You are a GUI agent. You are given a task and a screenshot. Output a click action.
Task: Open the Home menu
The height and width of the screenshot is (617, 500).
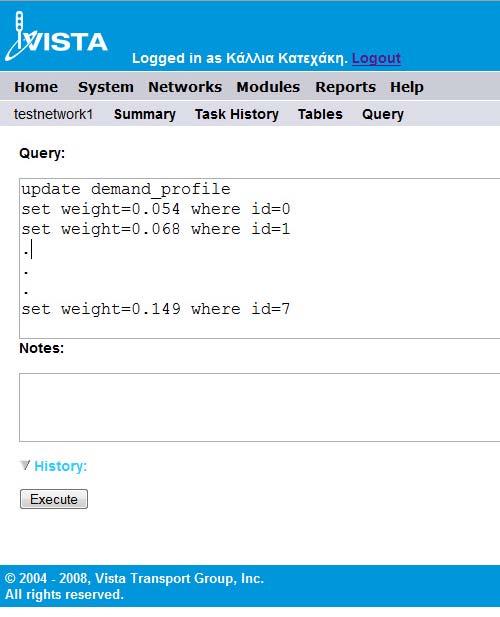(x=36, y=87)
